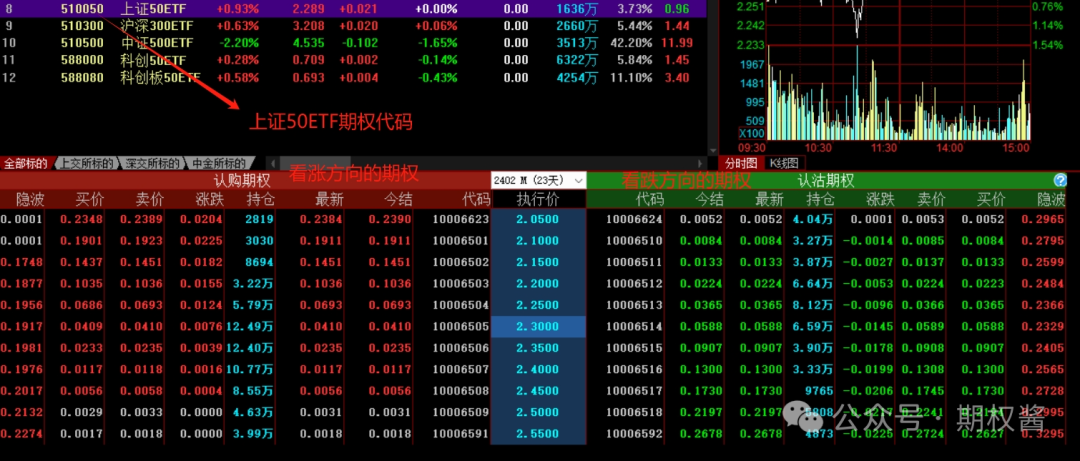Viewport: 1080px width, 461px height.
Task: Select strike price 2.3500
Action: coord(538,348)
